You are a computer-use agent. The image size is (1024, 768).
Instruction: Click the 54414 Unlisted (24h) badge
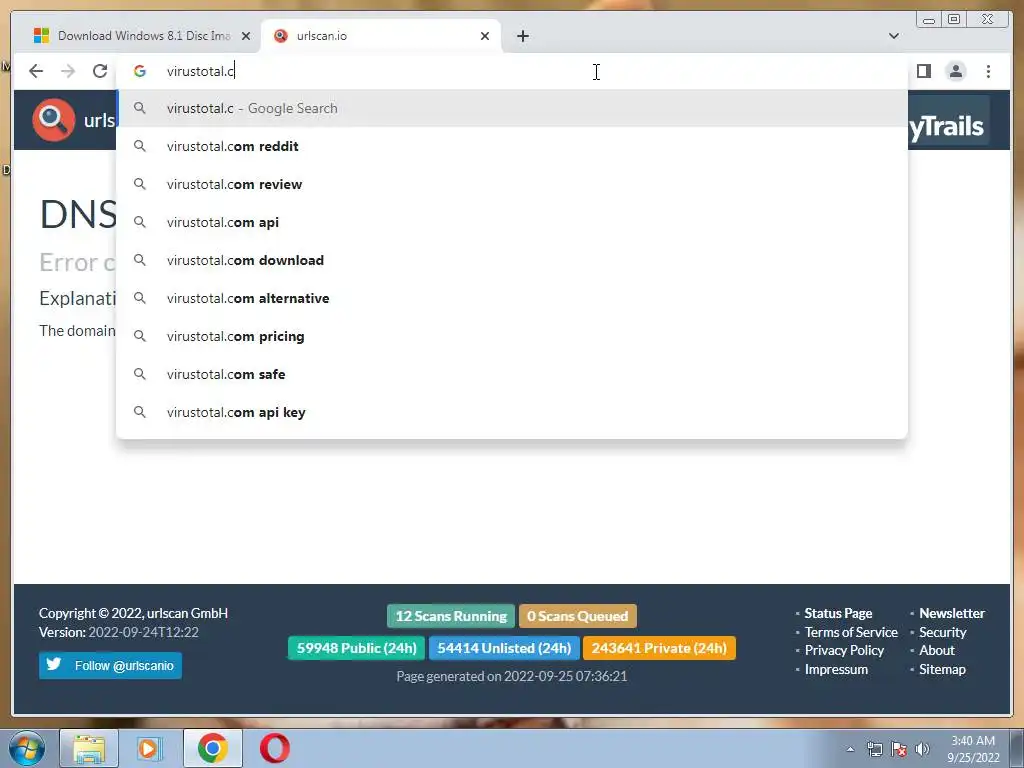504,648
